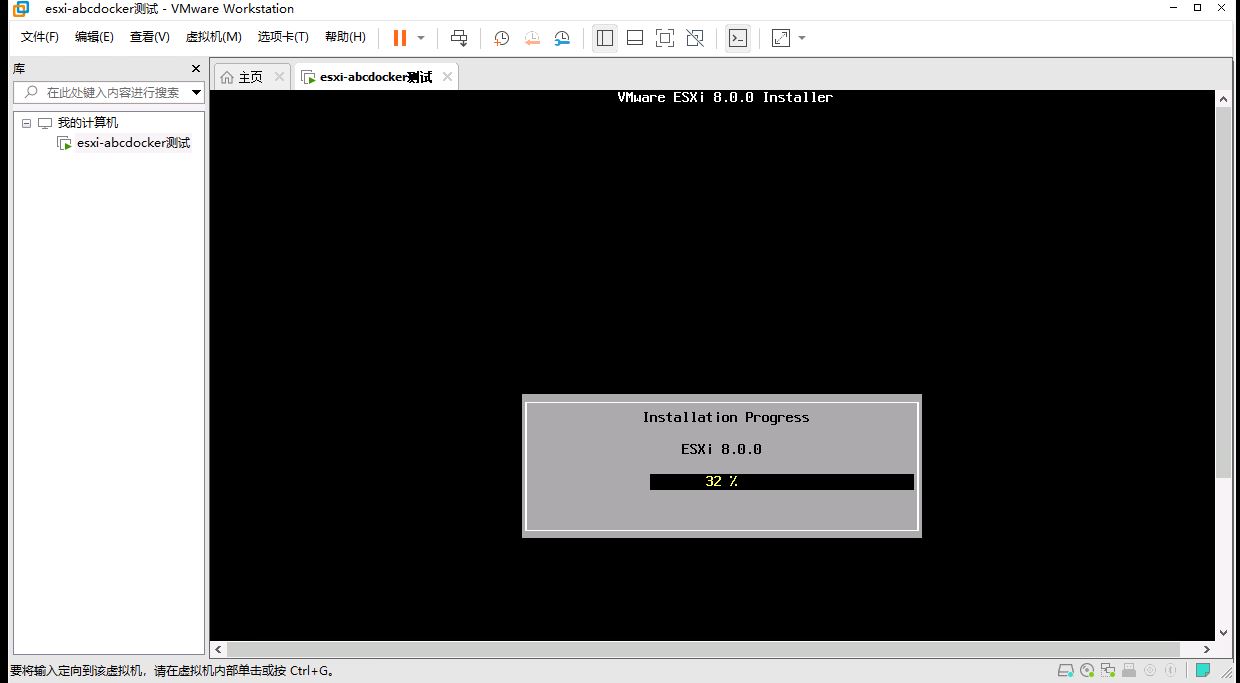Select esxi-abcdocker测试 VM in library tree
This screenshot has height=683, width=1240.
click(x=133, y=143)
